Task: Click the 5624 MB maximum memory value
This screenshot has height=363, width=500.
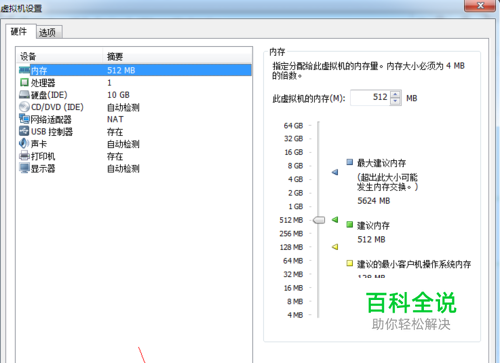Action: point(374,201)
